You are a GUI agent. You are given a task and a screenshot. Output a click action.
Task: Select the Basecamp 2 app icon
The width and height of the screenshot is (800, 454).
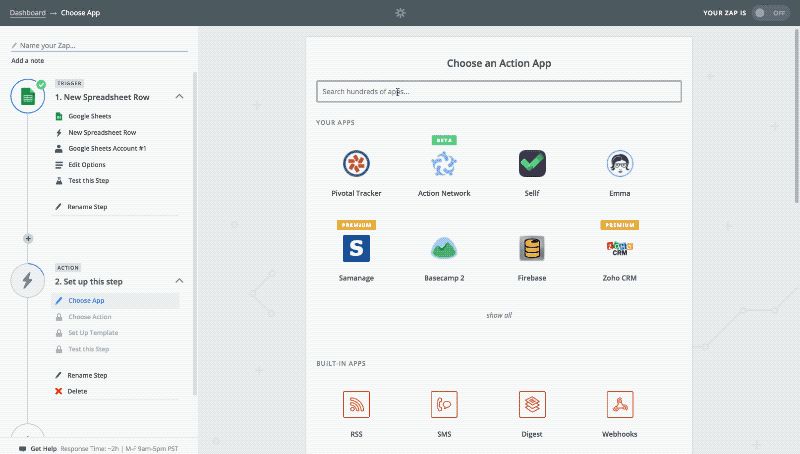444,248
